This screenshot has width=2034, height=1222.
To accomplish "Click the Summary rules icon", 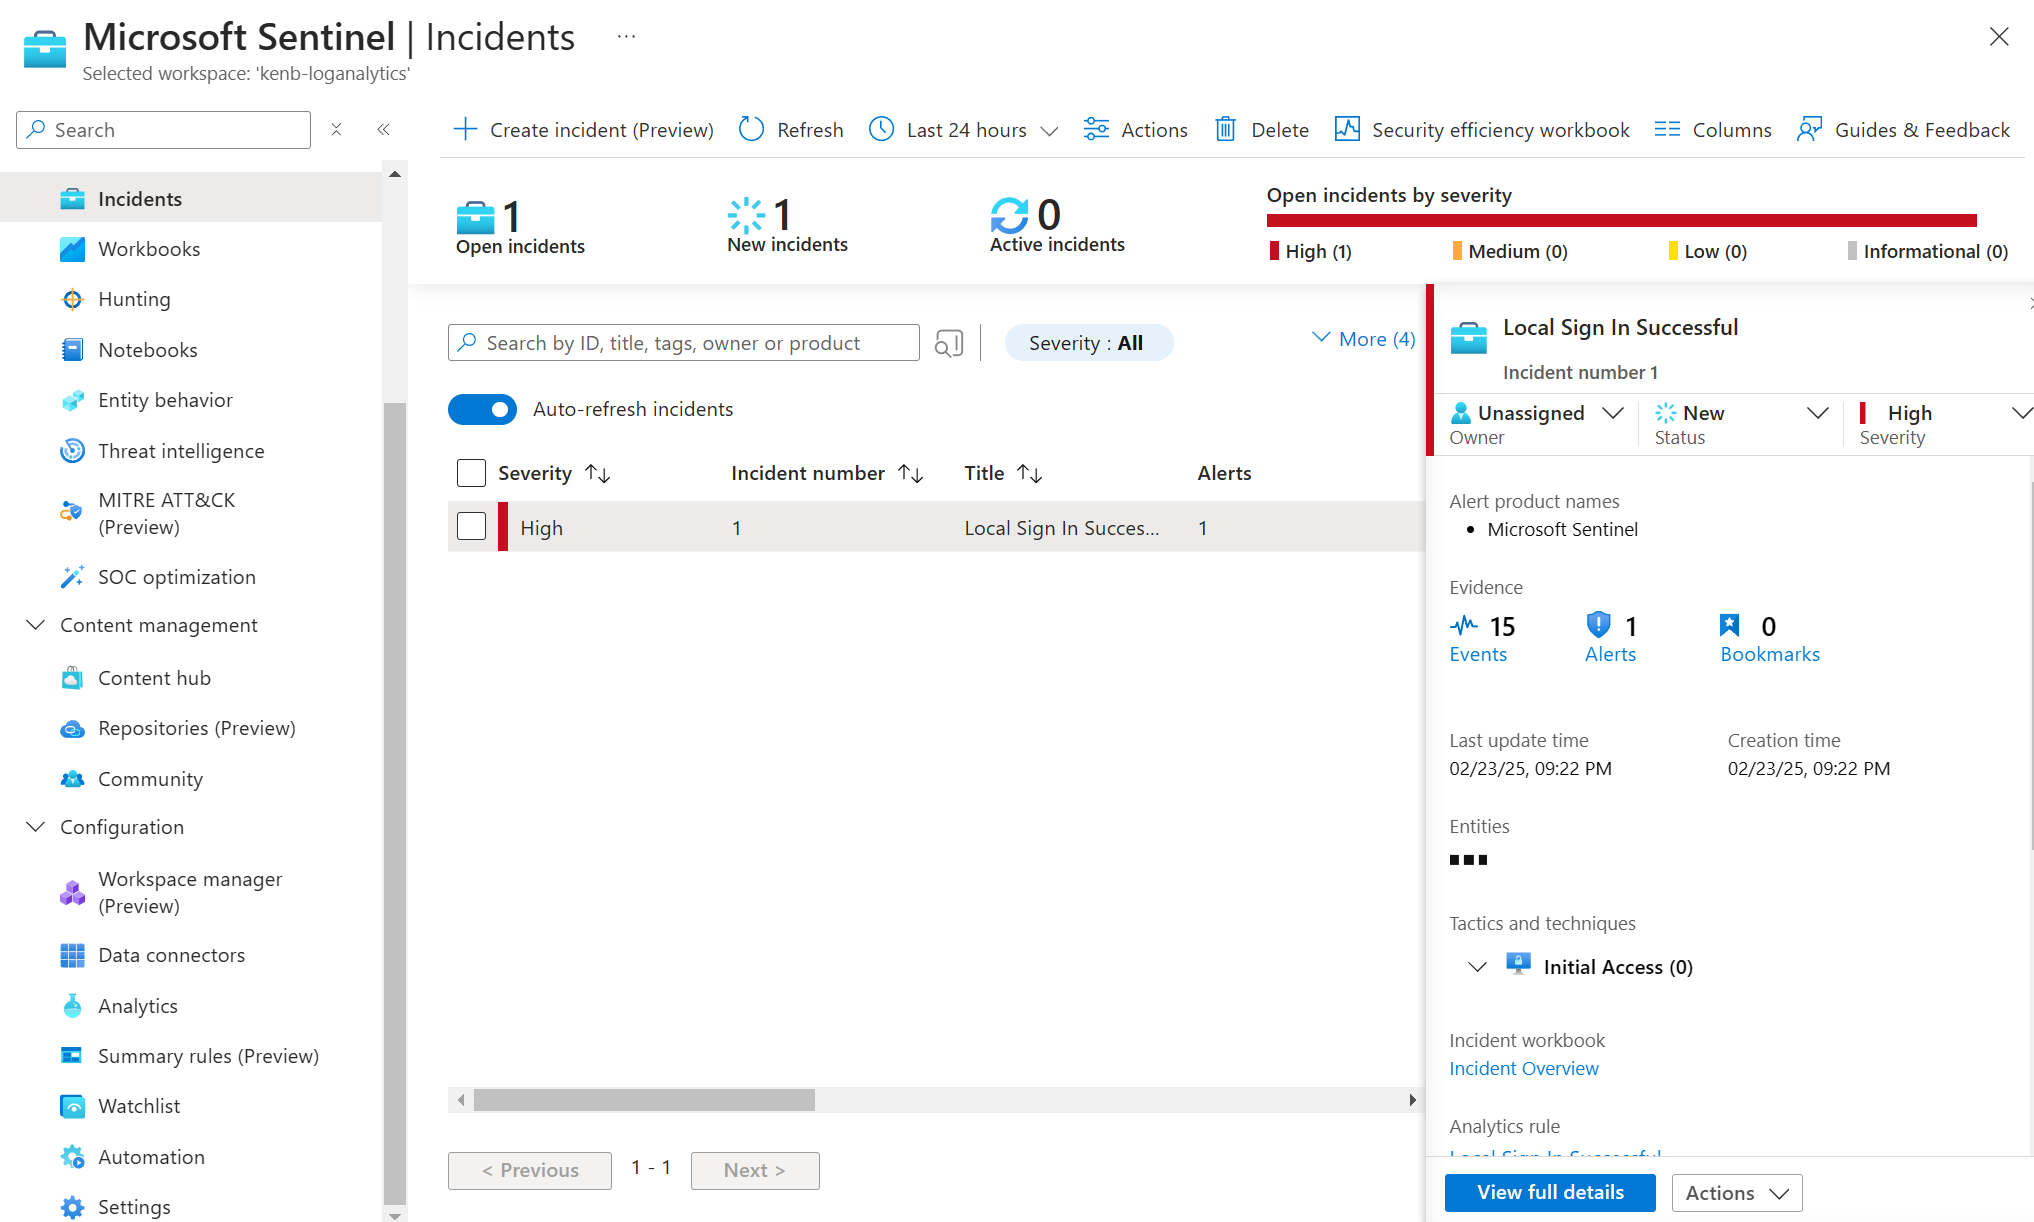I will pyautogui.click(x=72, y=1056).
